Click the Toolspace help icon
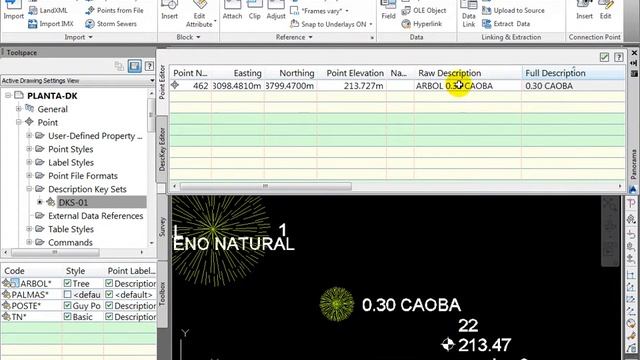The image size is (640, 360). pyautogui.click(x=149, y=66)
